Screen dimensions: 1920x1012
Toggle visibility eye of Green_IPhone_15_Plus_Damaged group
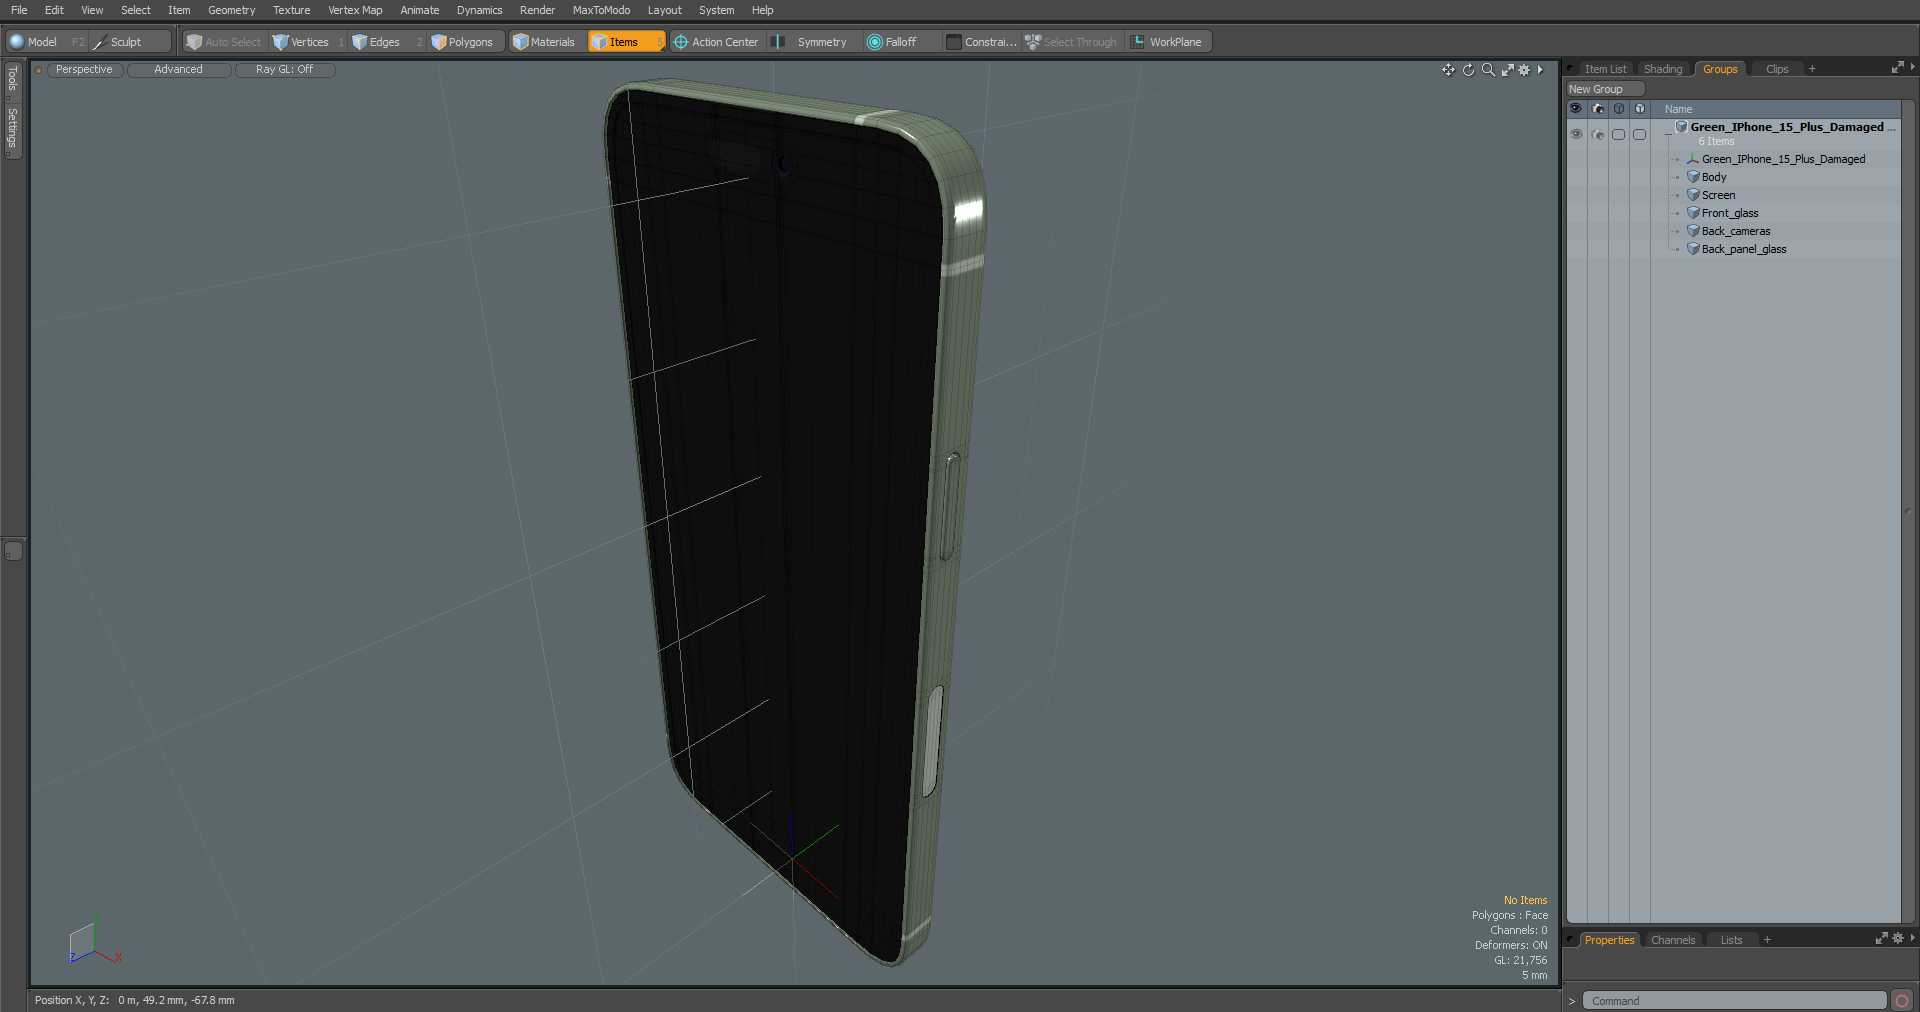point(1576,134)
